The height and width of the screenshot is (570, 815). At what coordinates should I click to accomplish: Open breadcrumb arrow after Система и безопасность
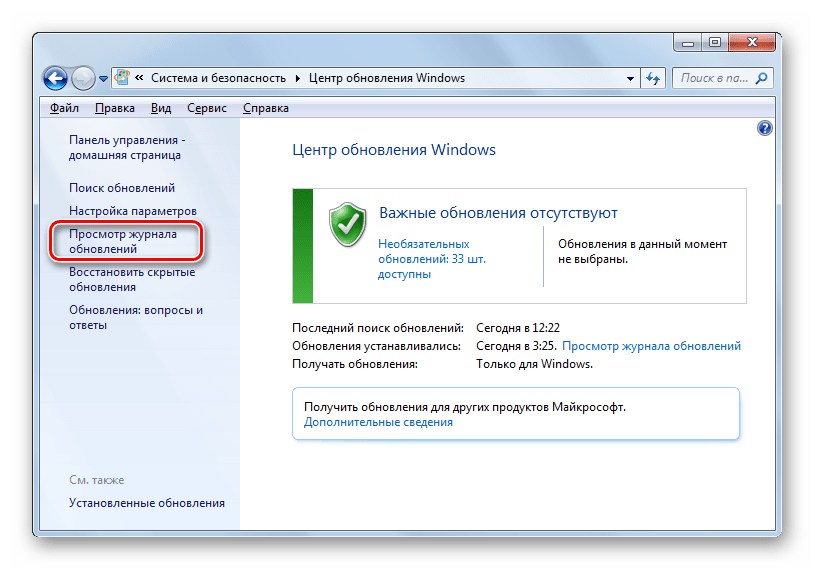pyautogui.click(x=298, y=78)
